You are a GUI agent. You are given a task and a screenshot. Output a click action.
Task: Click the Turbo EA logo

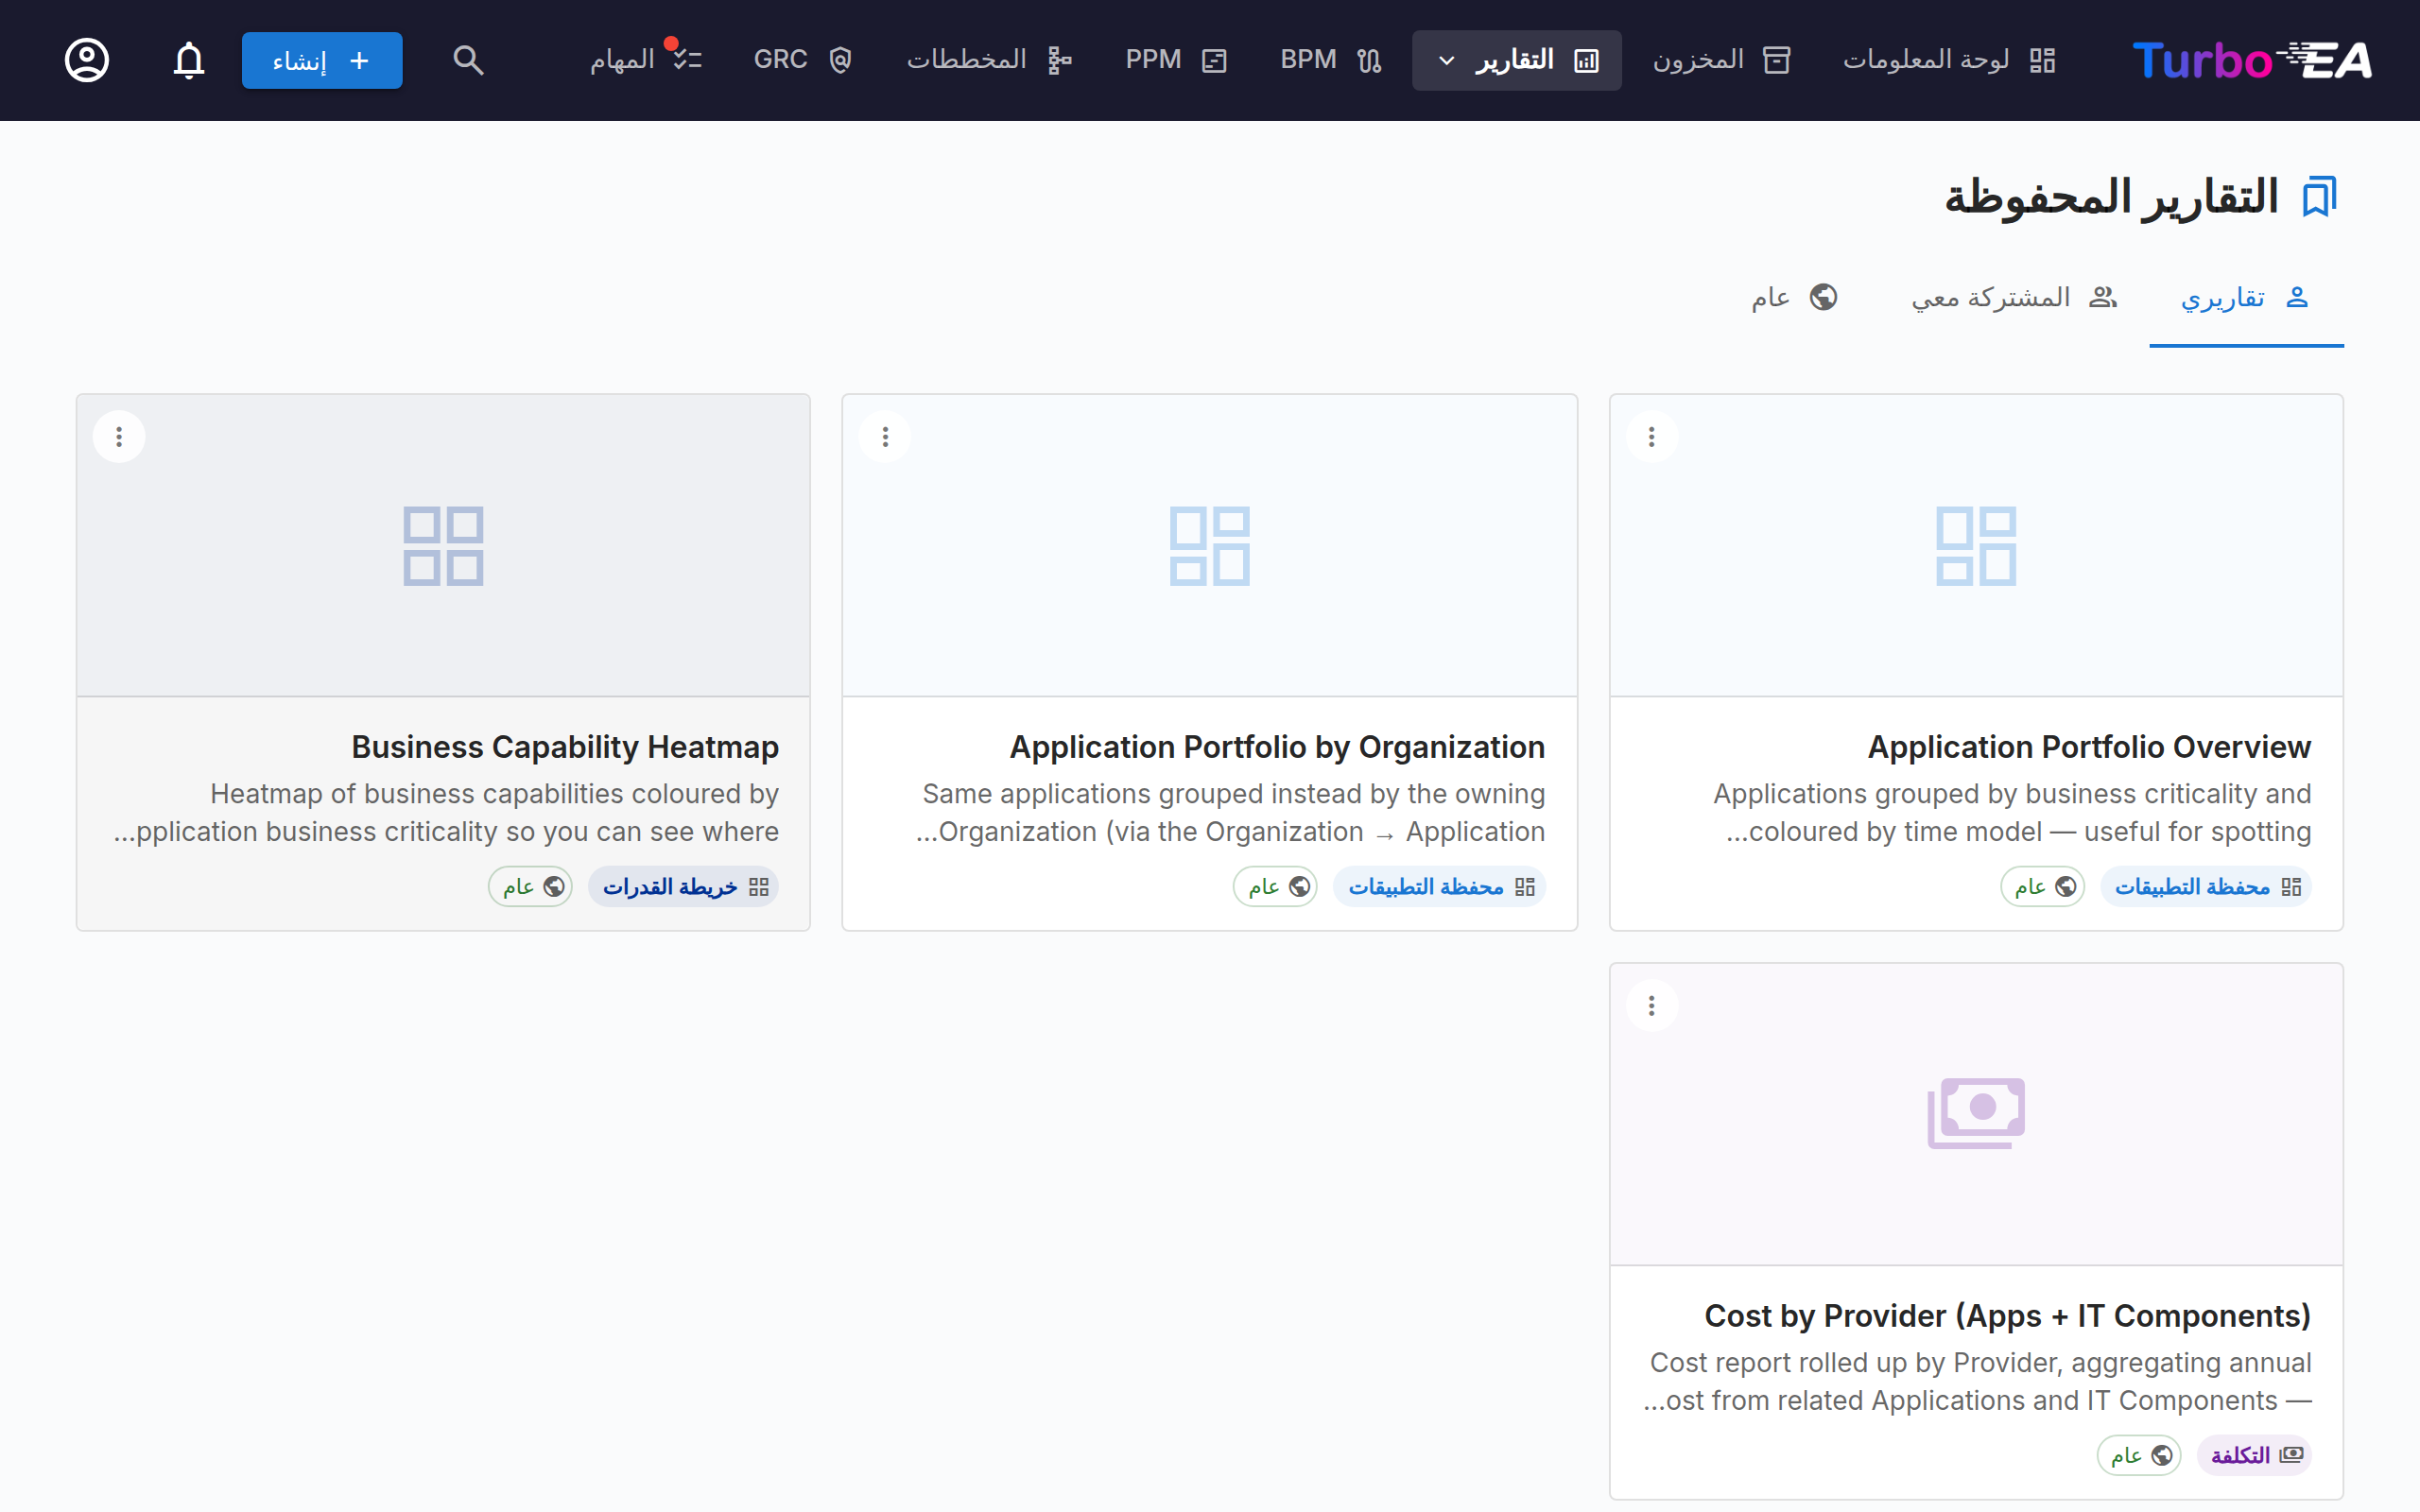point(2252,60)
